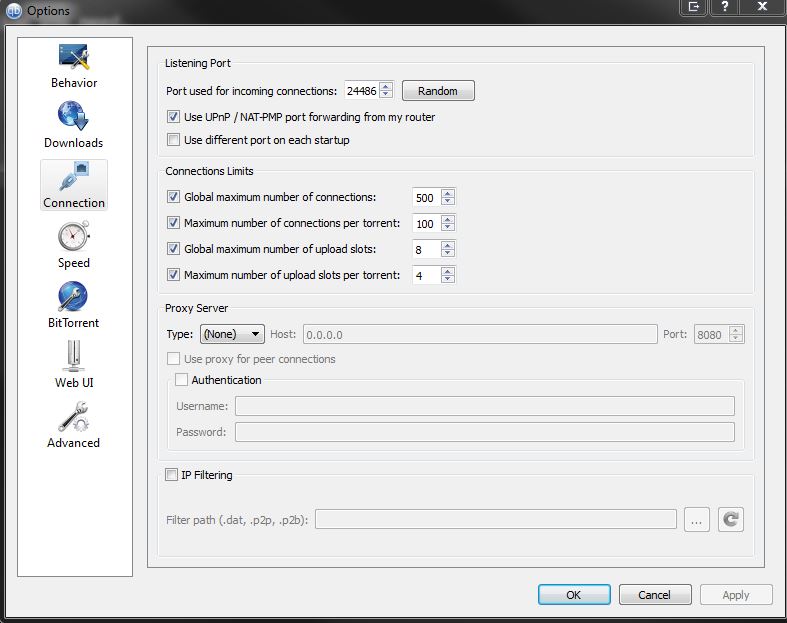Open the BitTorrent settings page
This screenshot has width=787, height=623.
[x=73, y=305]
